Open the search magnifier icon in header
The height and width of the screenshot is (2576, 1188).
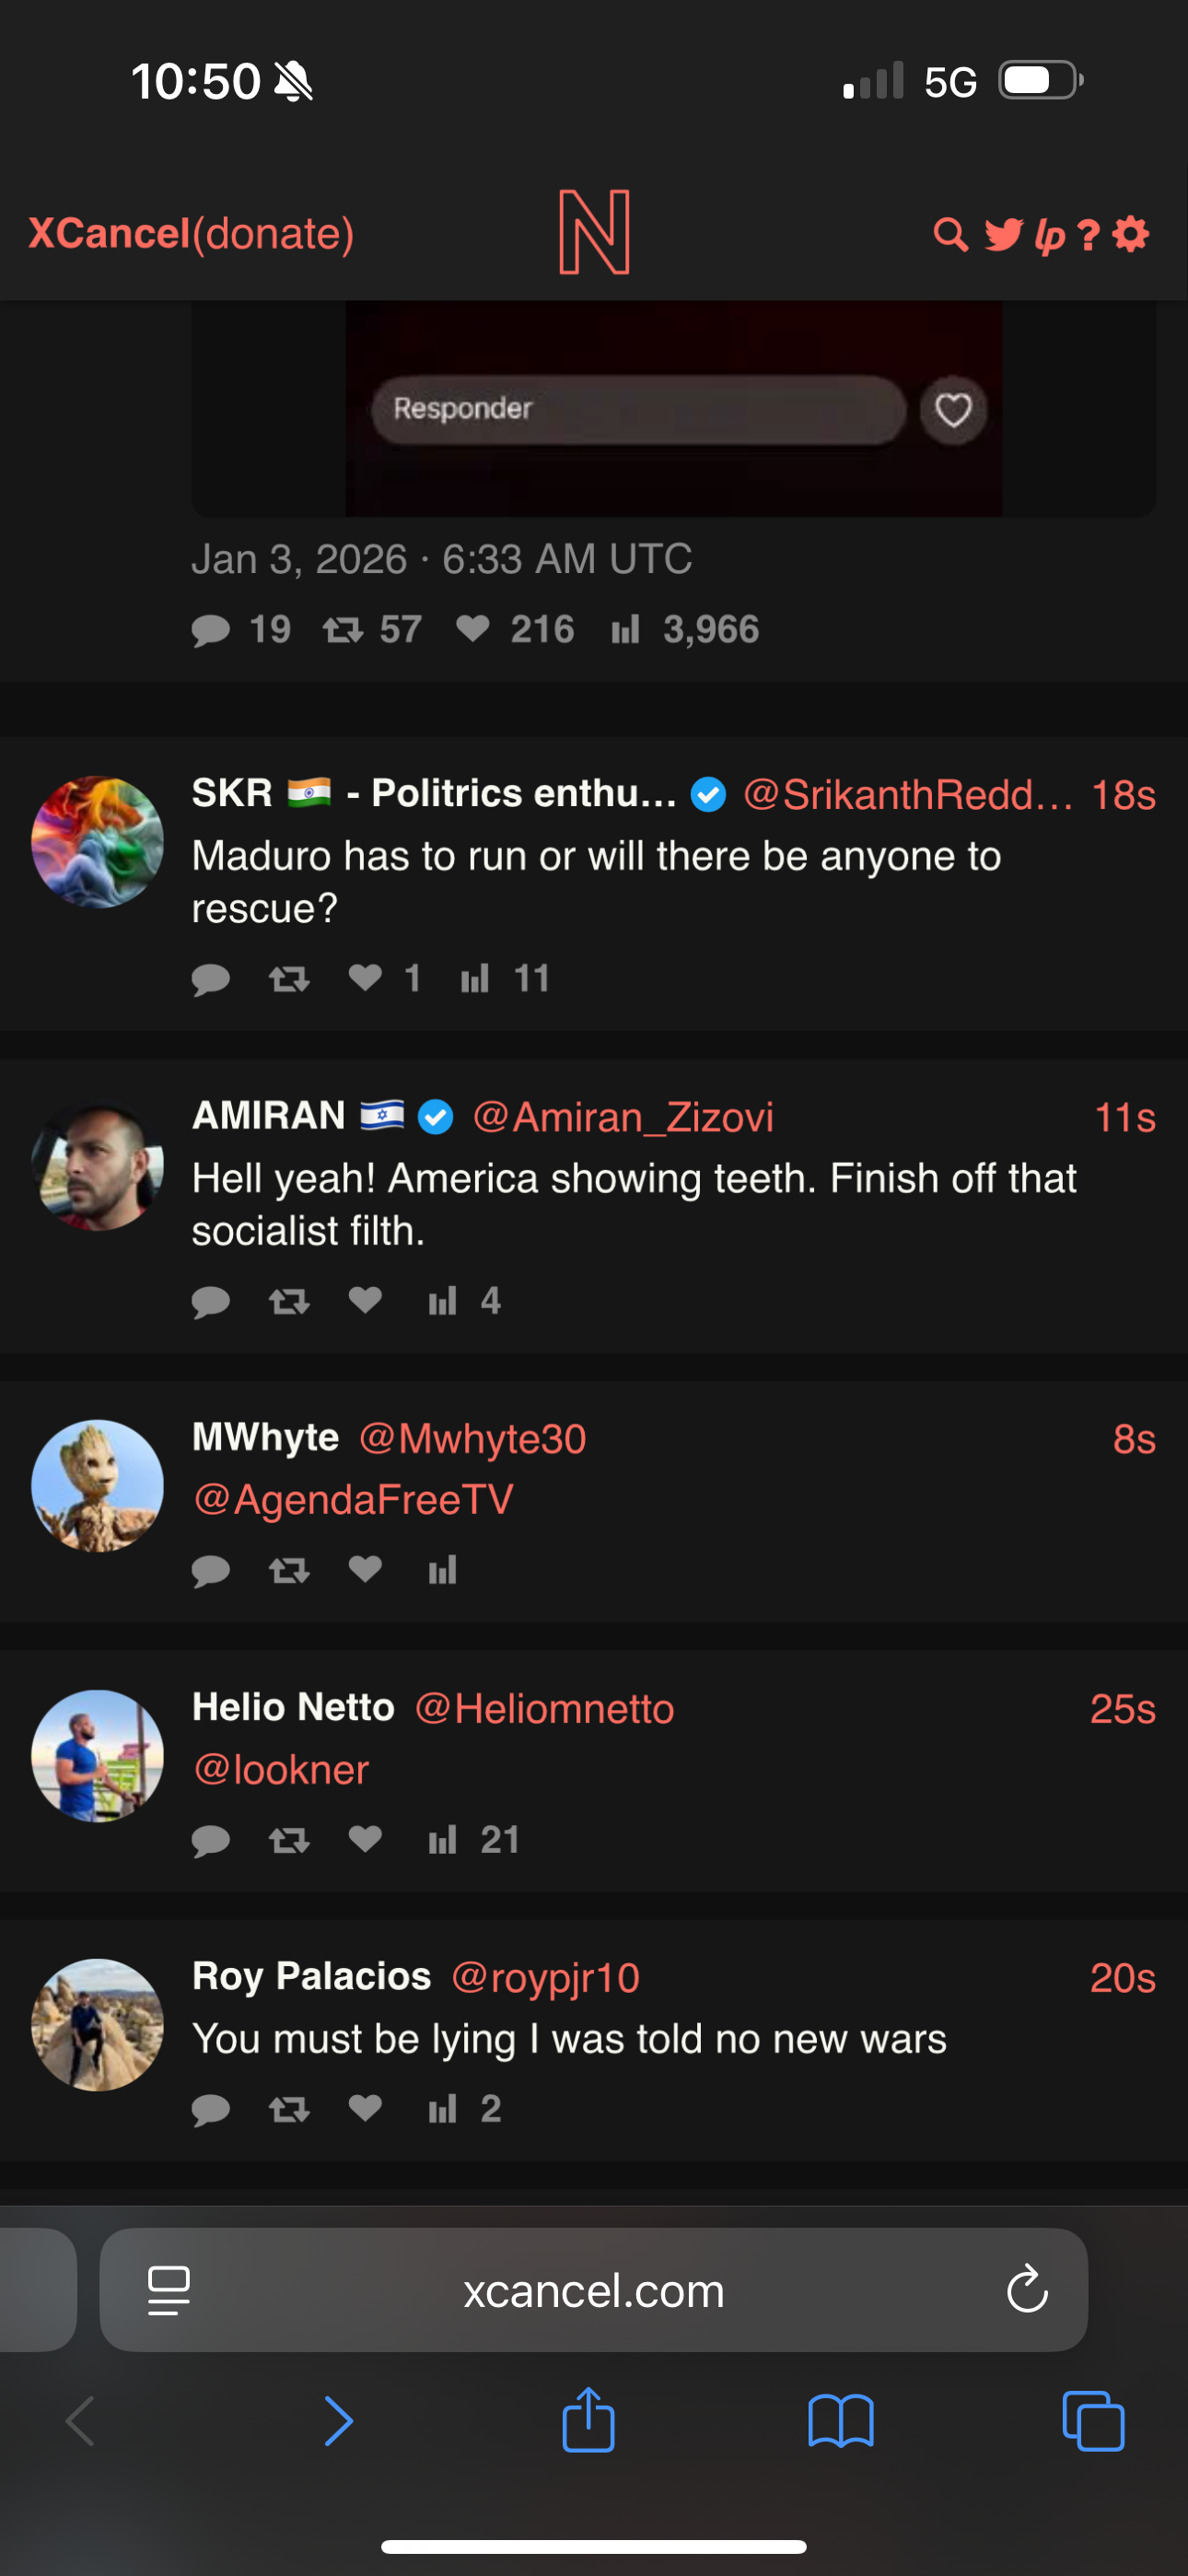950,235
